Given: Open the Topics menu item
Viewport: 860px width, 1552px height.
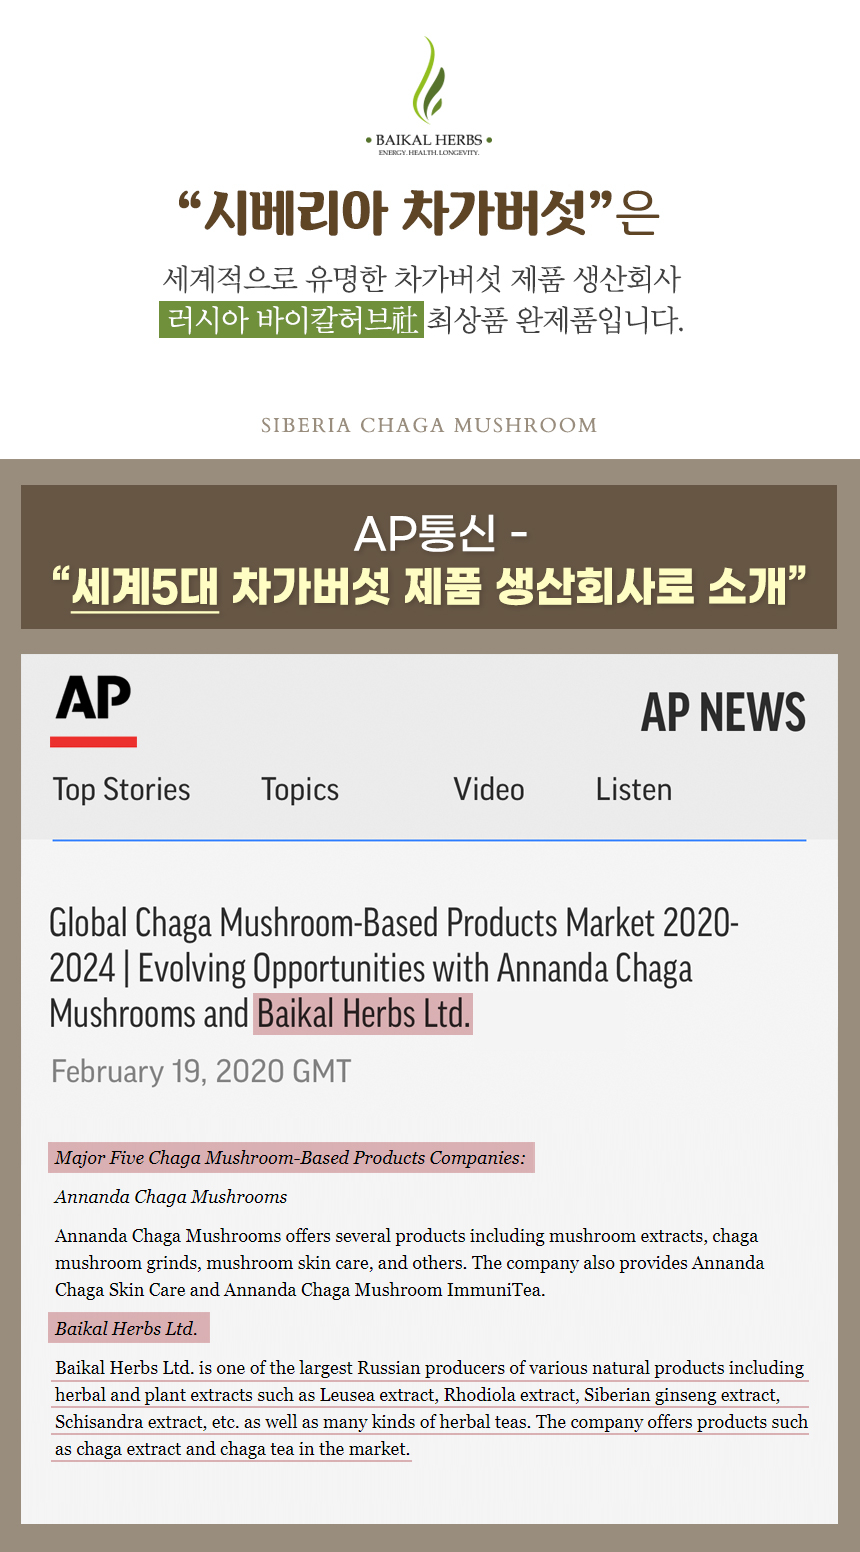Looking at the screenshot, I should click(x=300, y=789).
